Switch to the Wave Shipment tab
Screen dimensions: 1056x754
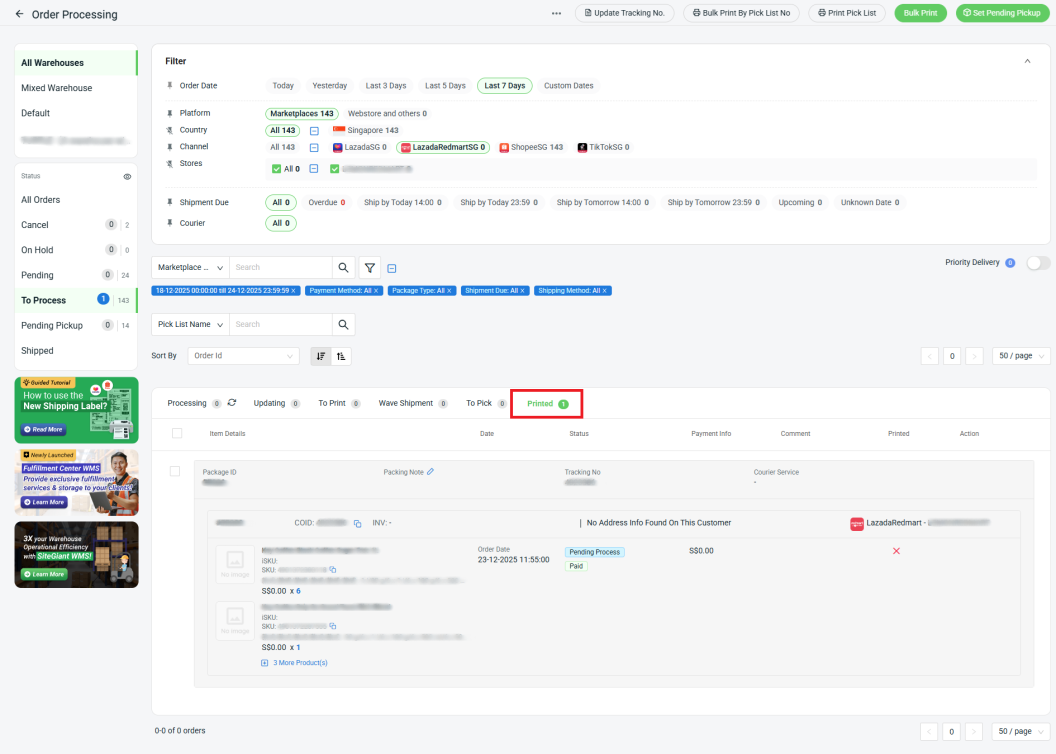(405, 403)
